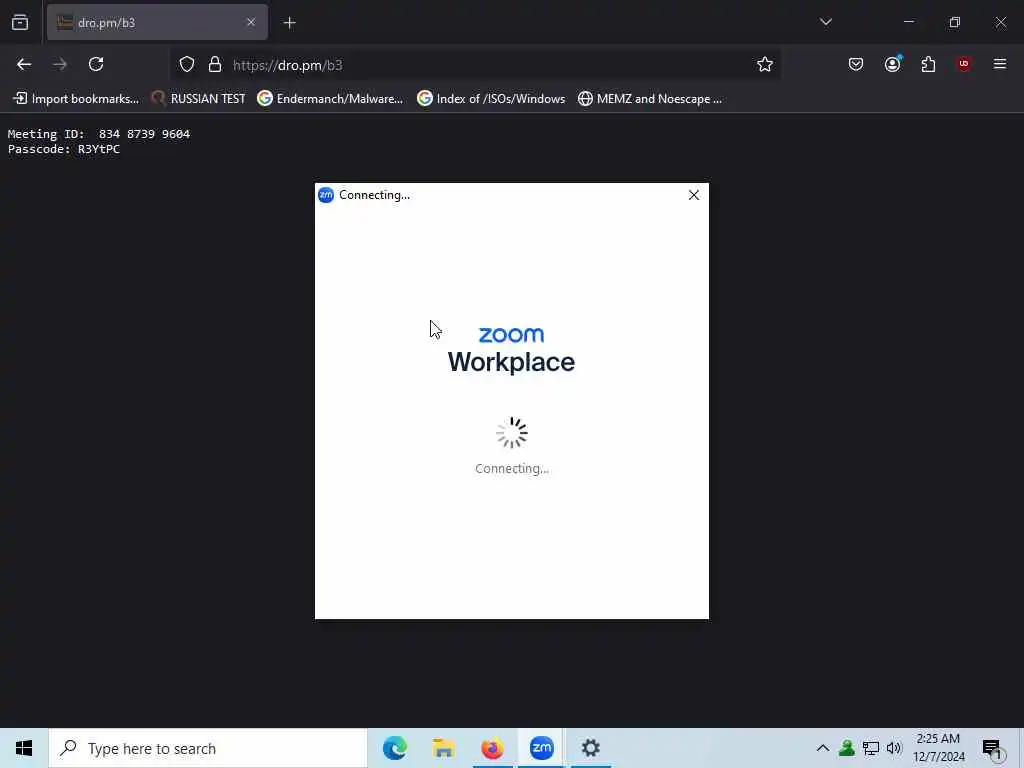Click the Connecting... status under the spinner
Viewport: 1024px width, 768px height.
pos(512,468)
